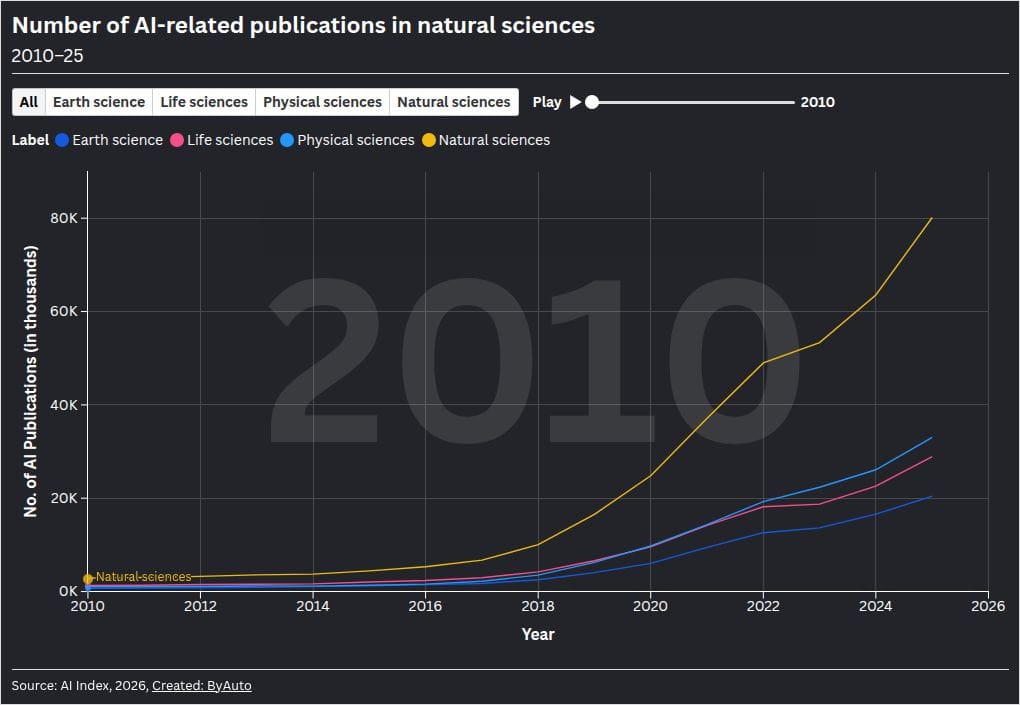1020x705 pixels.
Task: Click the Play triangle icon
Action: [x=575, y=102]
